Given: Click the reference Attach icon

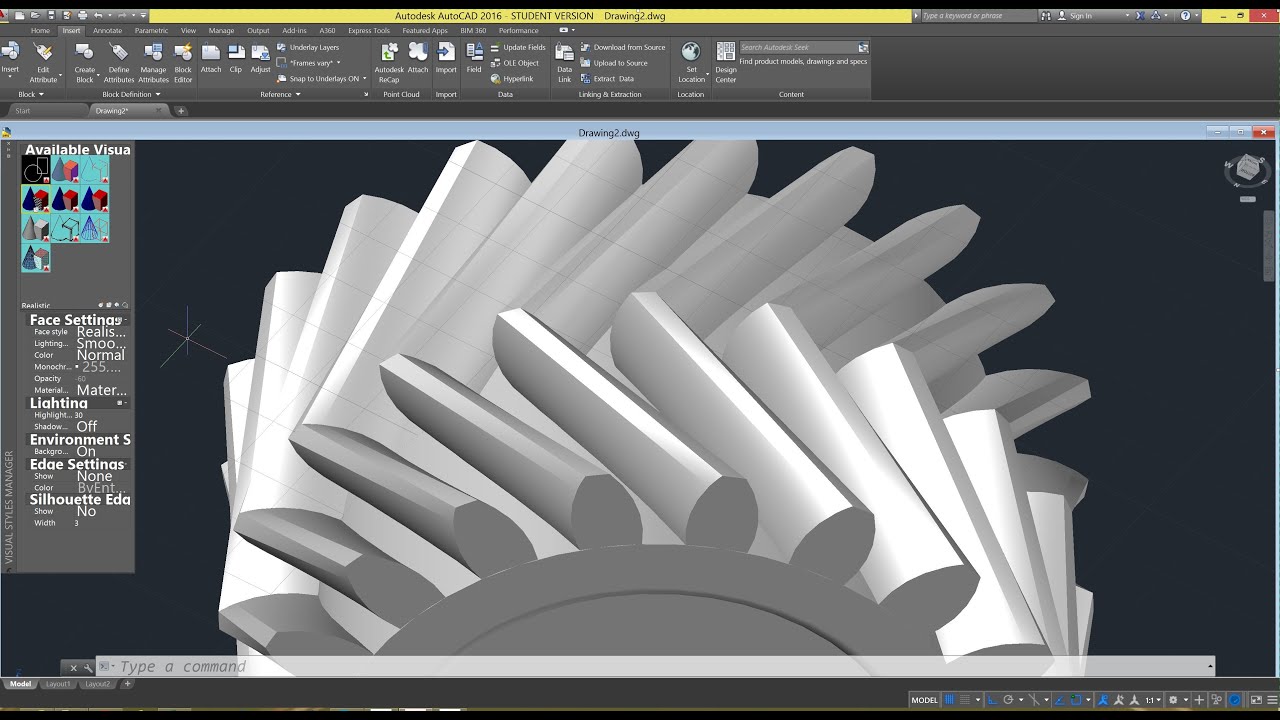Looking at the screenshot, I should pos(211,52).
